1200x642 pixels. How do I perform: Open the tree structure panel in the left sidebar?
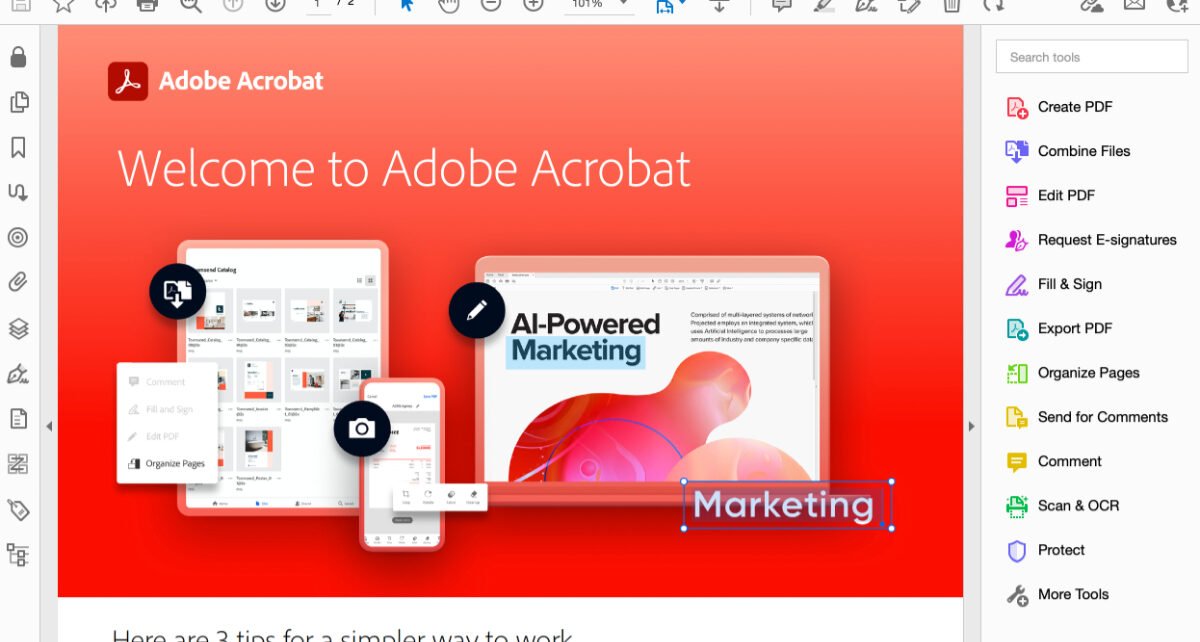pos(18,555)
